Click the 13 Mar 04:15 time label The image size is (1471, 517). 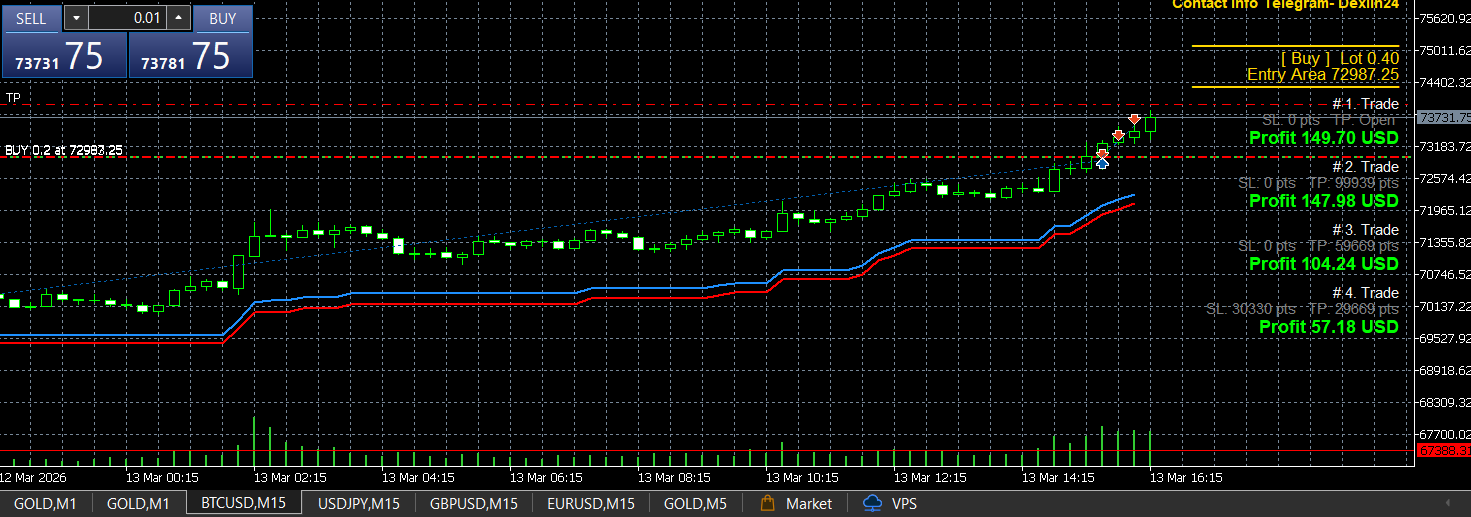(419, 478)
